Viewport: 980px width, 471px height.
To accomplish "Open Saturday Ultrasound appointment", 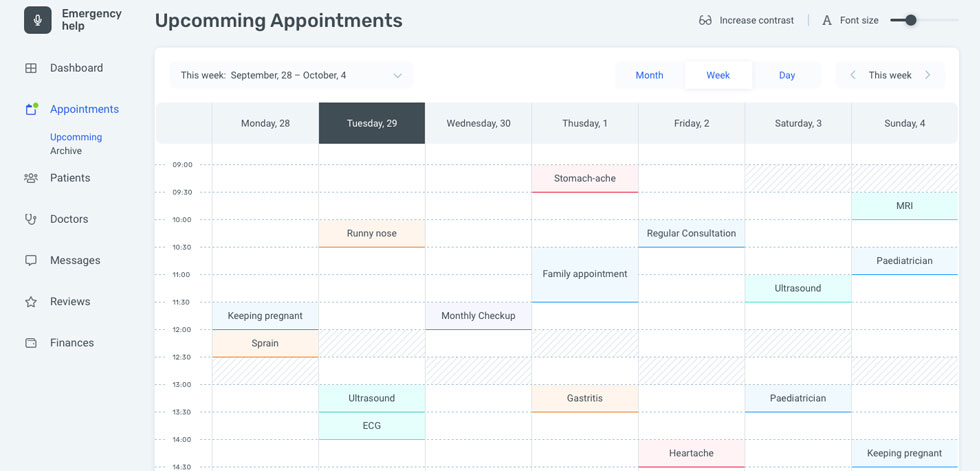I will click(798, 289).
